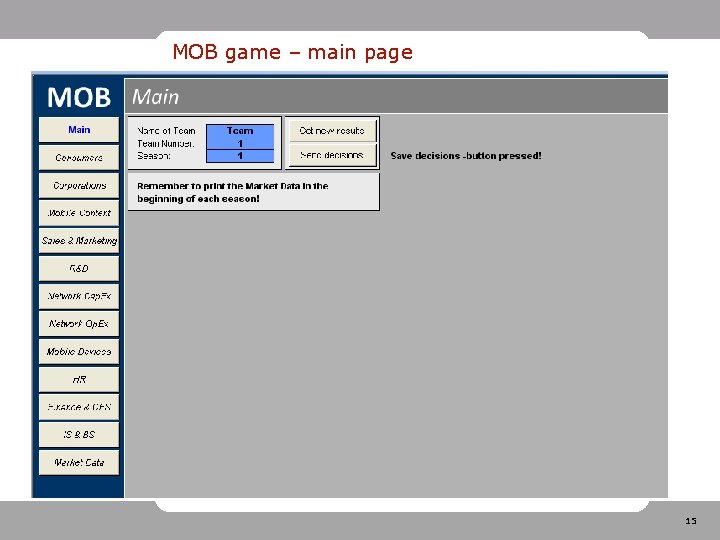Viewport: 720px width, 540px height.
Task: Navigate to Network OpEx
Action: [79, 323]
